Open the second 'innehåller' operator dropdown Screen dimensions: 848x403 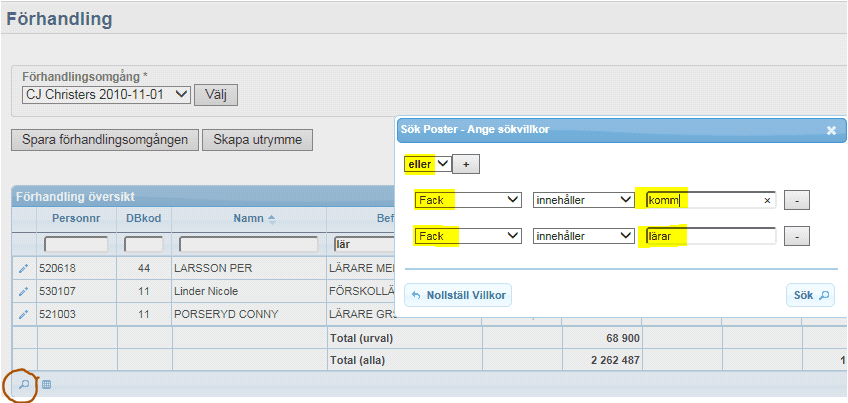(583, 236)
